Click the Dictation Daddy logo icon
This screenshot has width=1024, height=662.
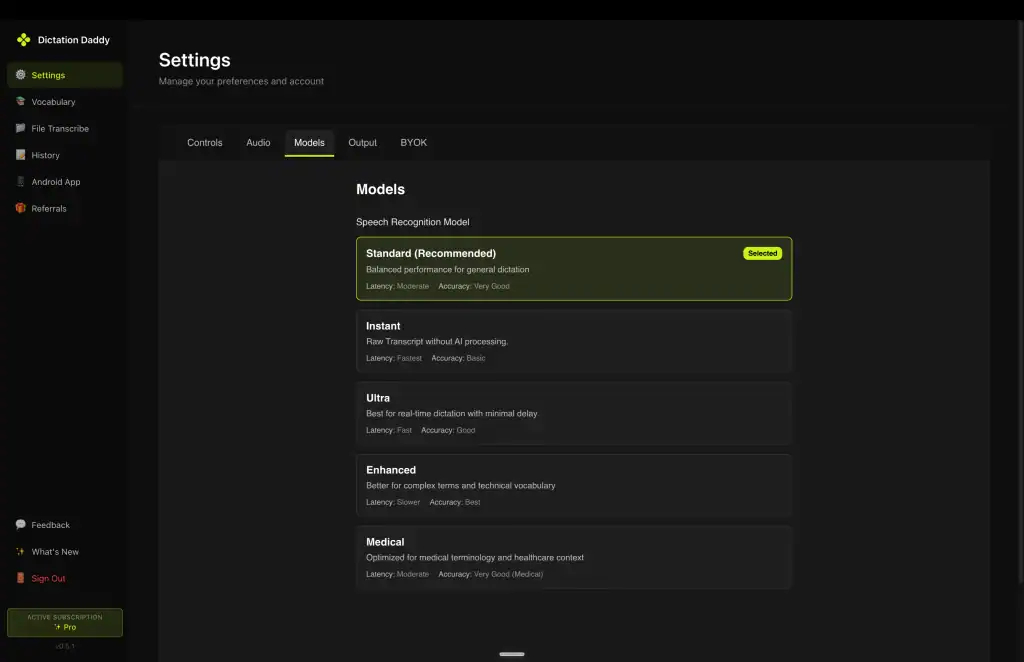(24, 40)
